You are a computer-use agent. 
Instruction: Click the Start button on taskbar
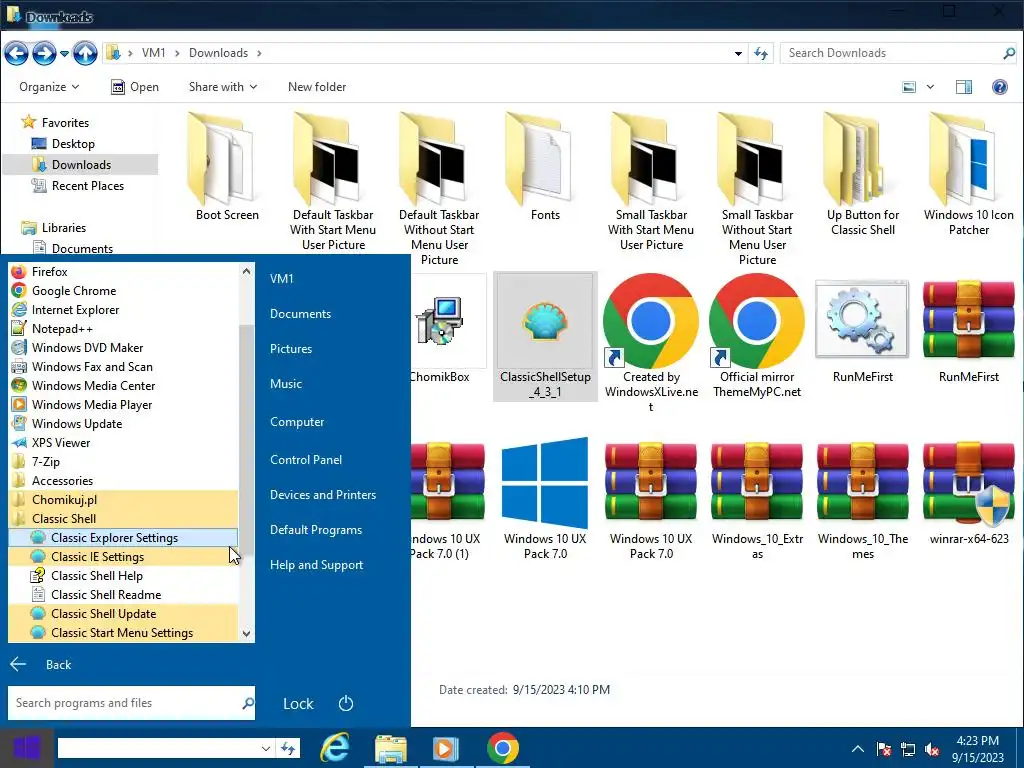(x=27, y=748)
